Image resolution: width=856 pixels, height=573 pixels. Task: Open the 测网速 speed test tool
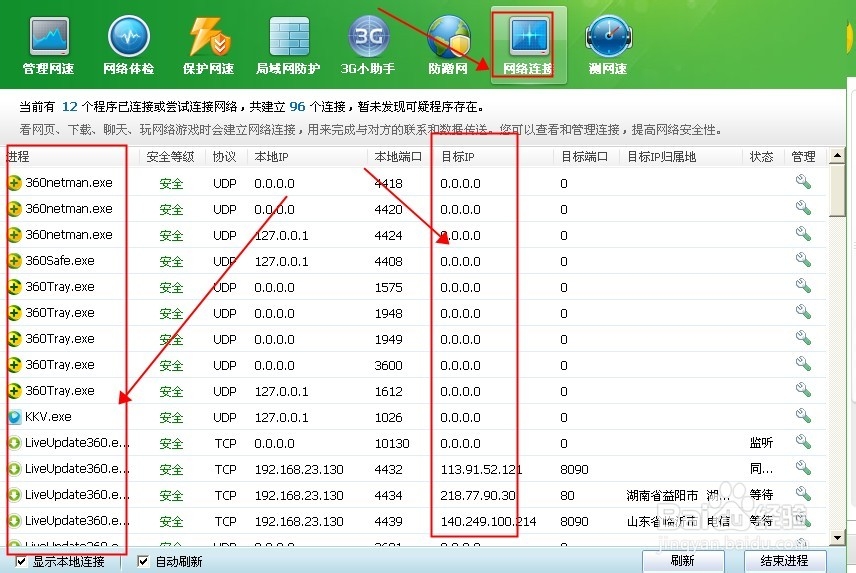[x=608, y=46]
